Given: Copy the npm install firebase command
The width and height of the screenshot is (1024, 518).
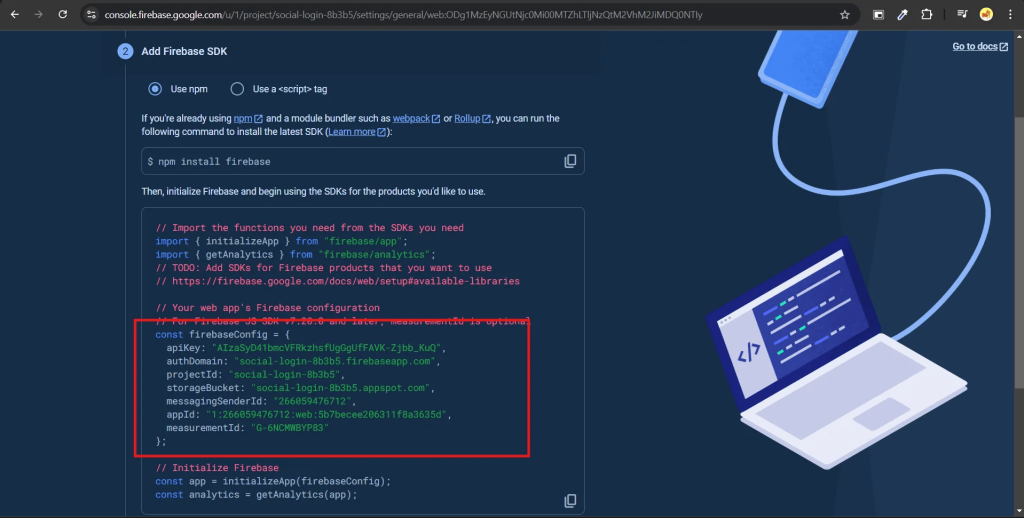Looking at the screenshot, I should click(570, 161).
